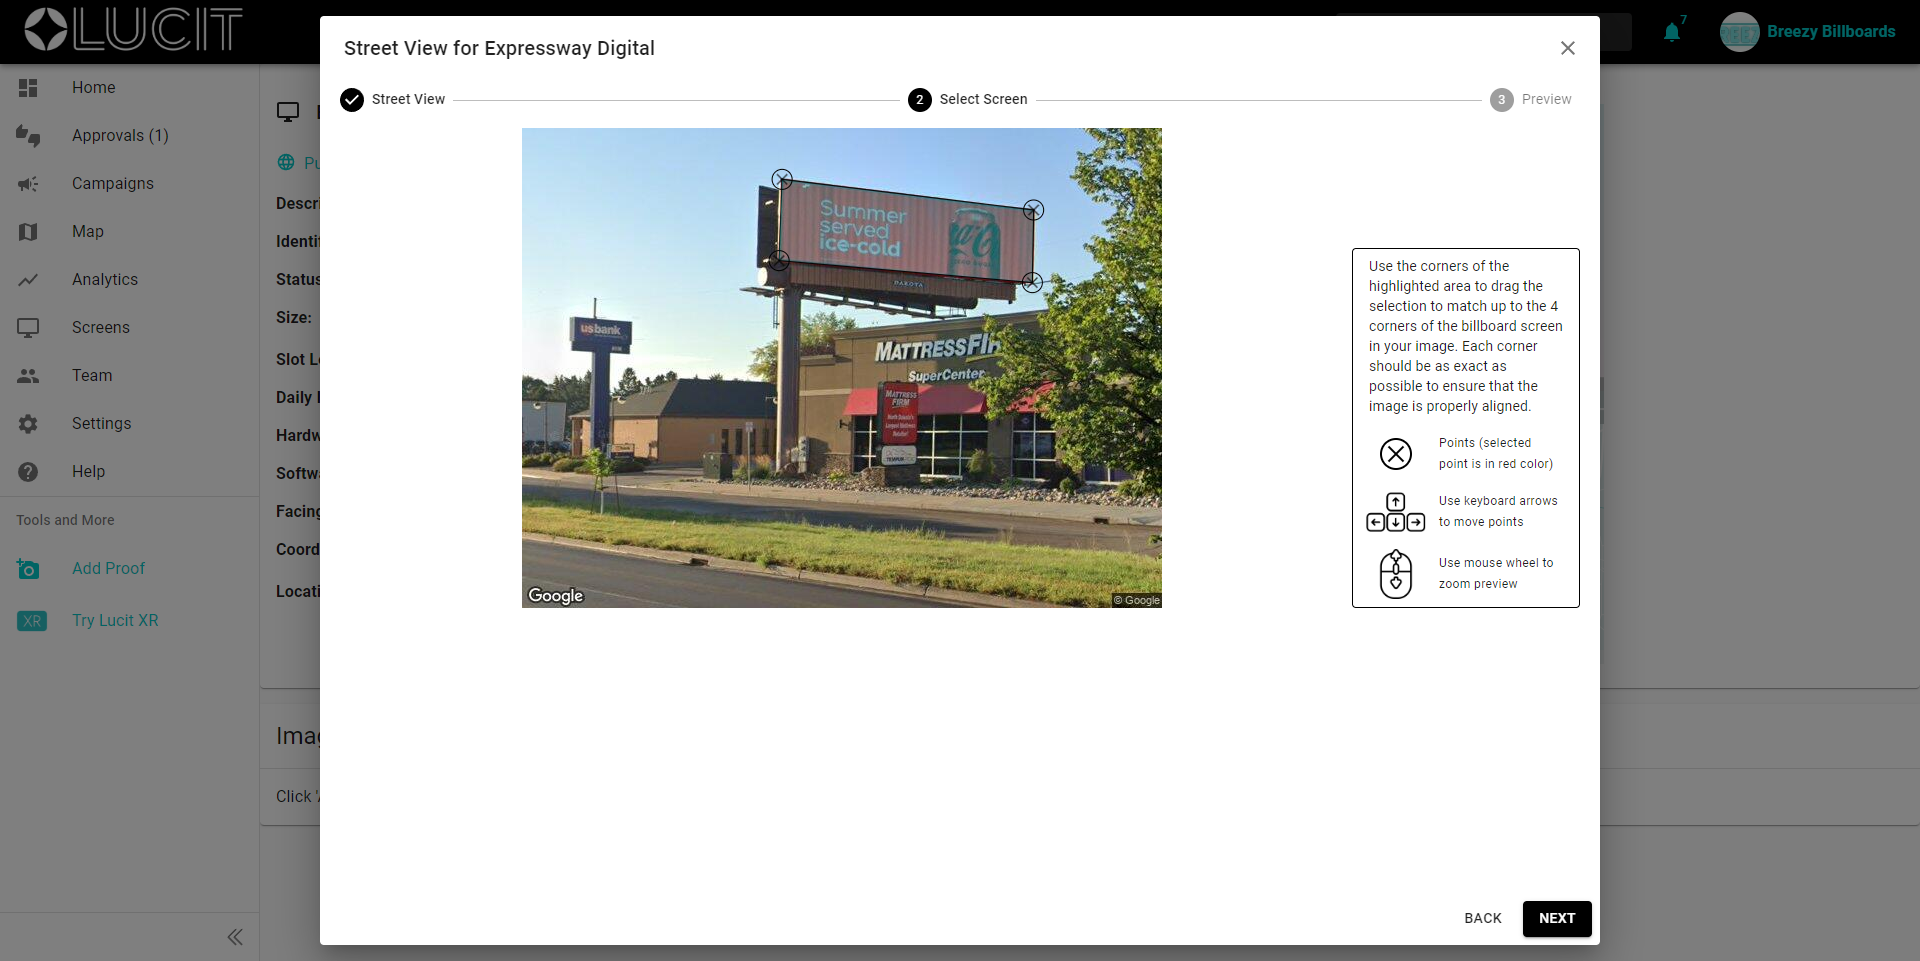Click the top-left corner point on billboard

[x=782, y=179]
